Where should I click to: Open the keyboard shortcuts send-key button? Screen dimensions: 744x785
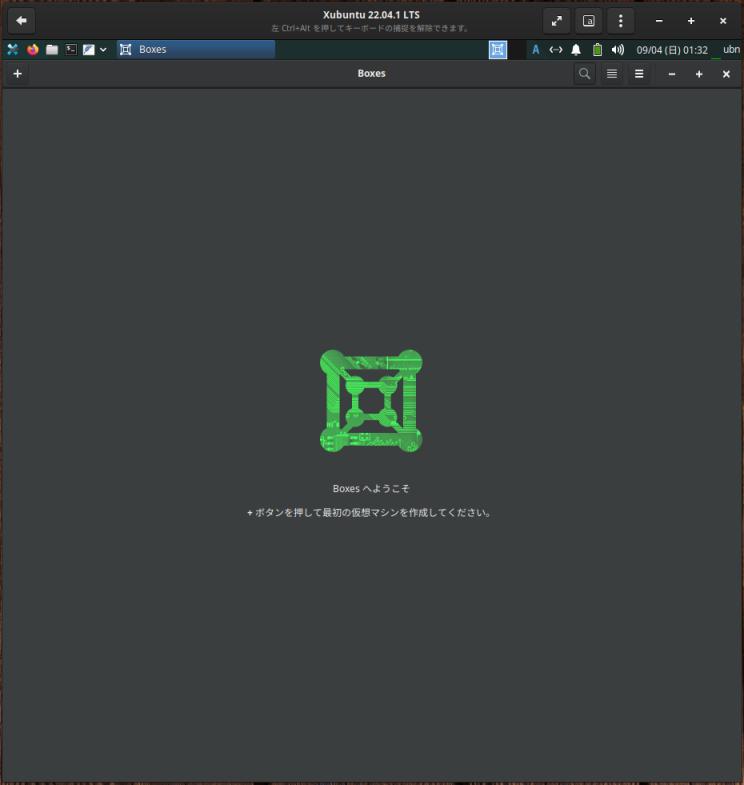(588, 21)
